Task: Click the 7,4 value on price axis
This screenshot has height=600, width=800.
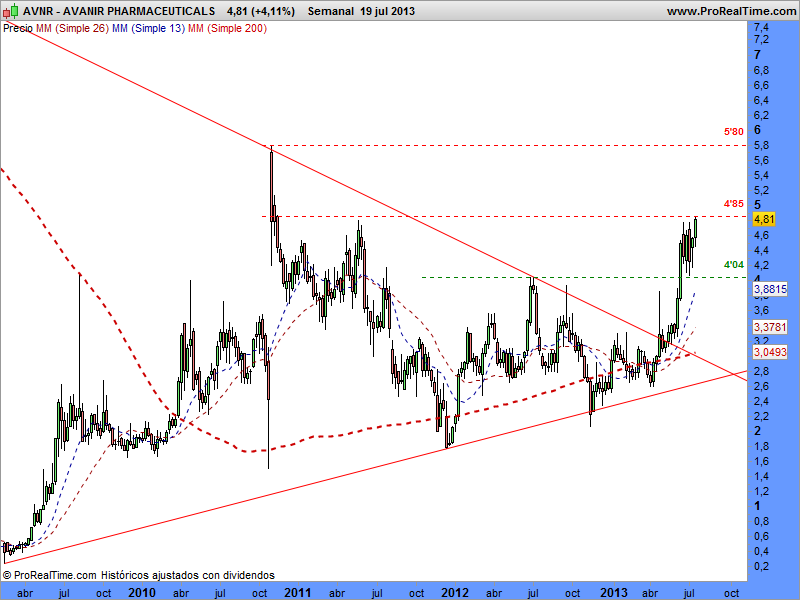Action: point(761,27)
